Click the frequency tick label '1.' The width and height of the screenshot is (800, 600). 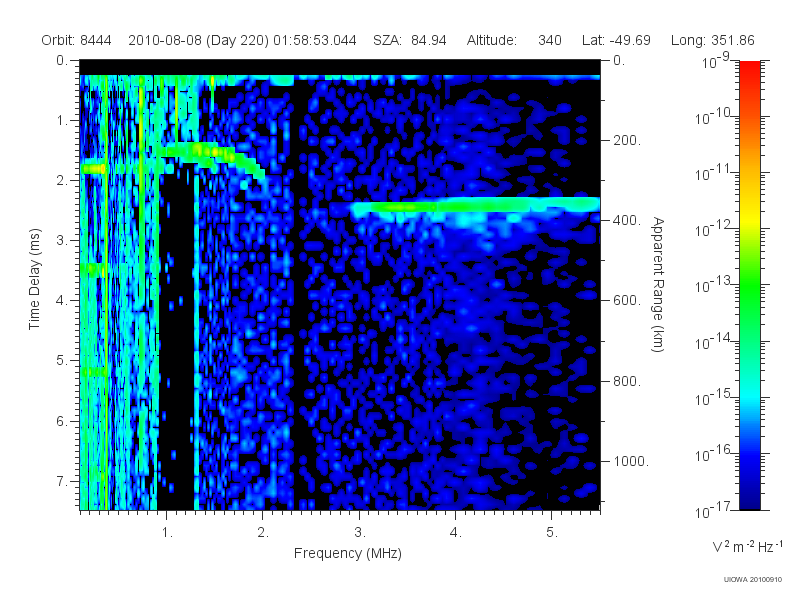[167, 532]
